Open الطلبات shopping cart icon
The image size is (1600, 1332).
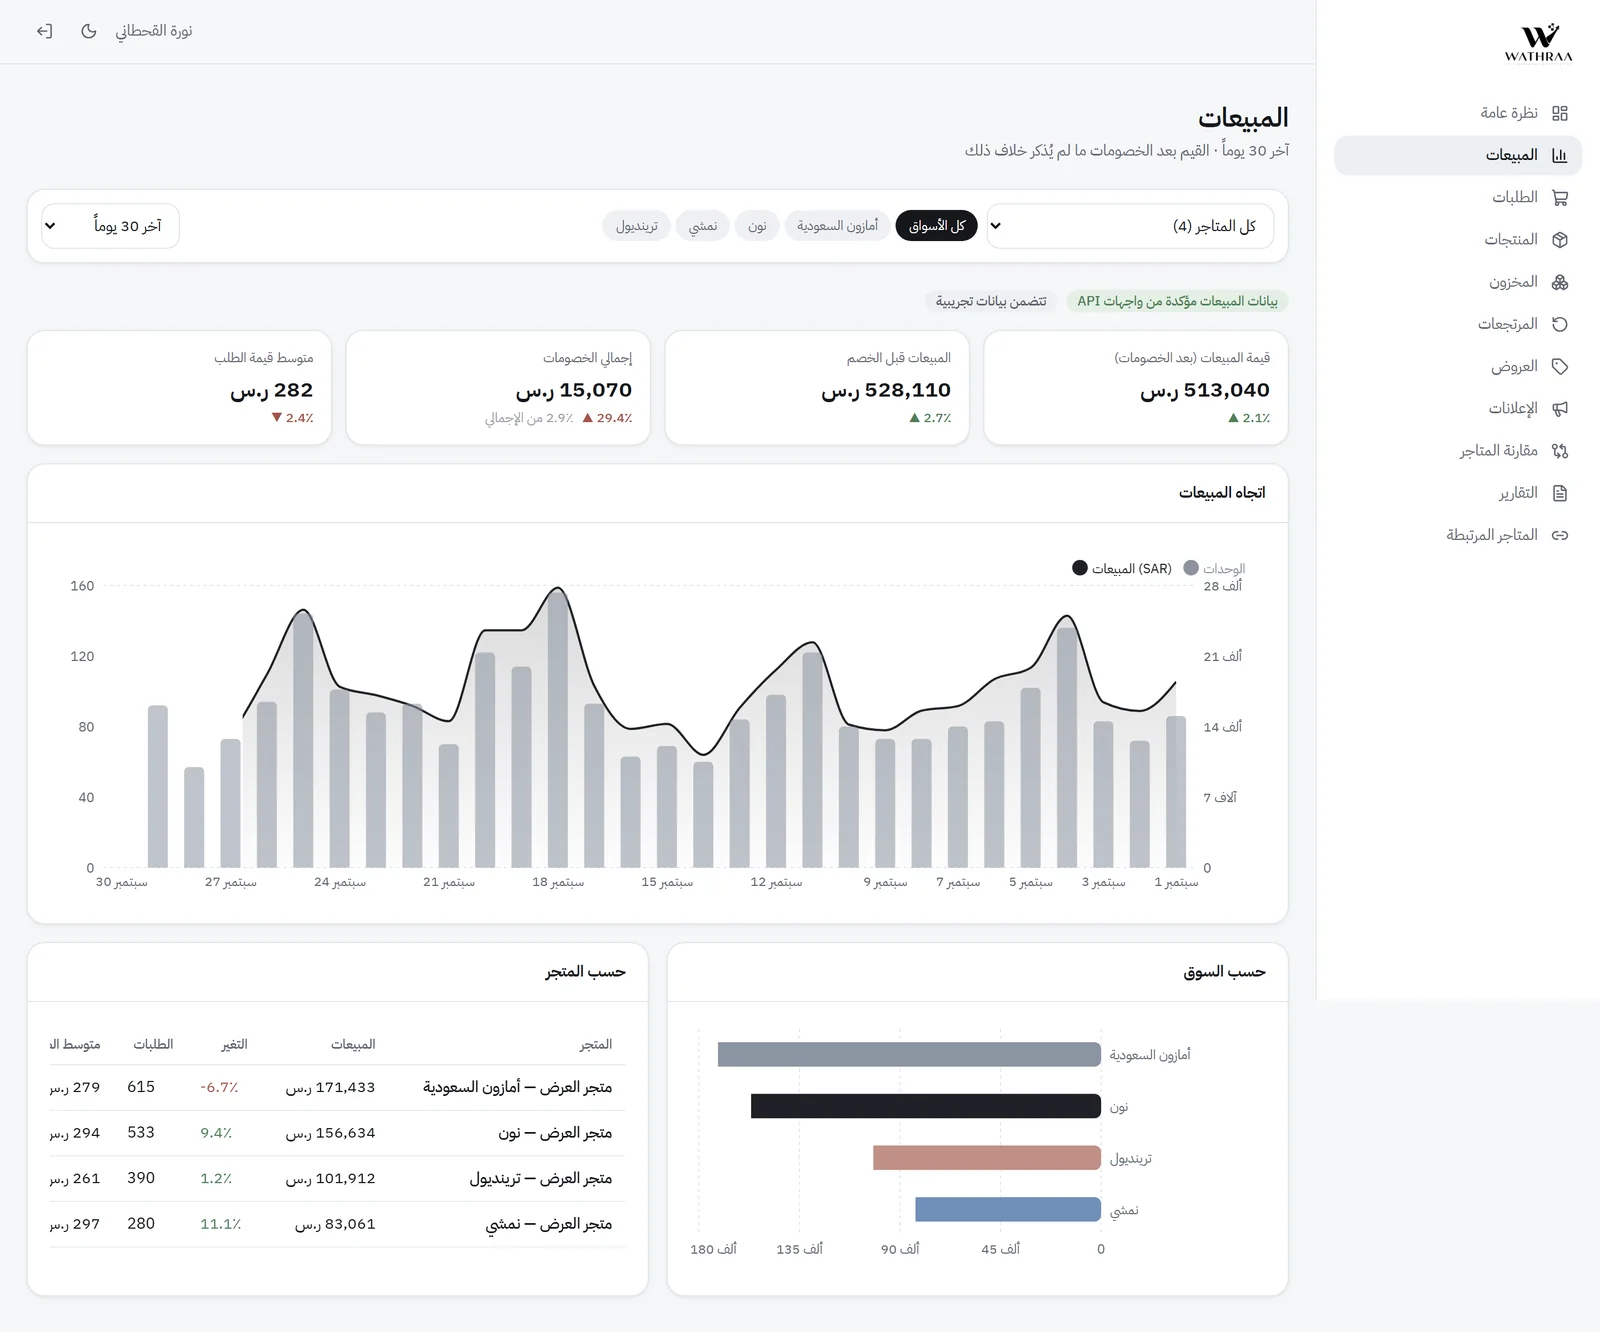[1560, 198]
